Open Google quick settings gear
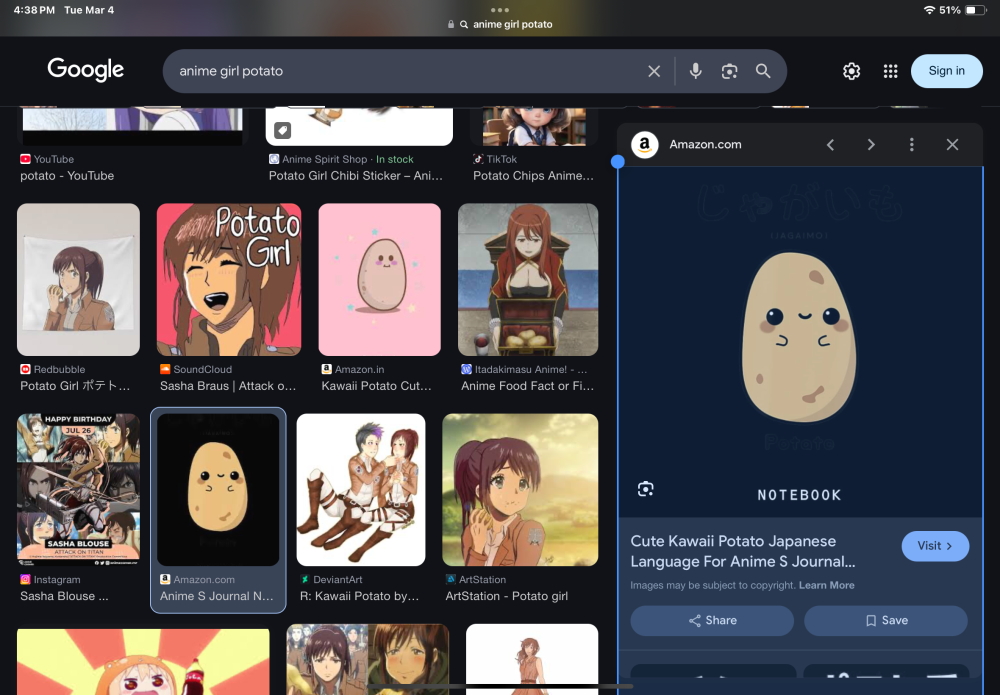The height and width of the screenshot is (695, 1000). [851, 71]
